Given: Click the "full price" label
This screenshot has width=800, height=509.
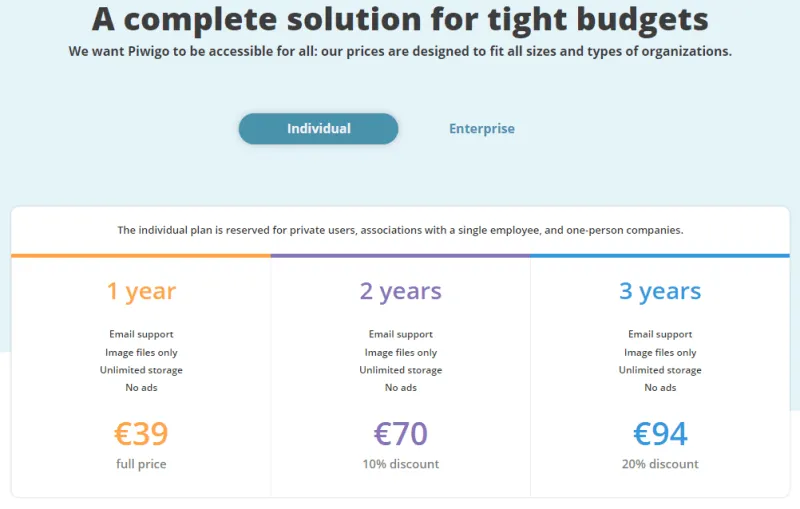Looking at the screenshot, I should 141,464.
